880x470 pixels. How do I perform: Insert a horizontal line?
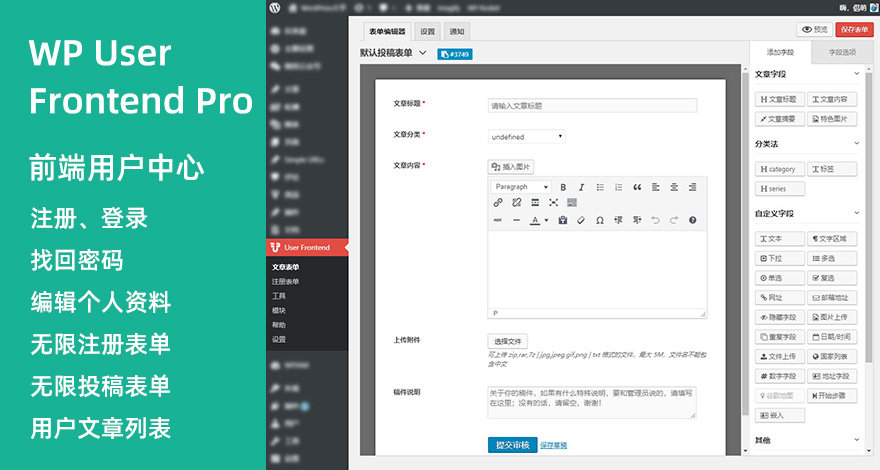516,220
